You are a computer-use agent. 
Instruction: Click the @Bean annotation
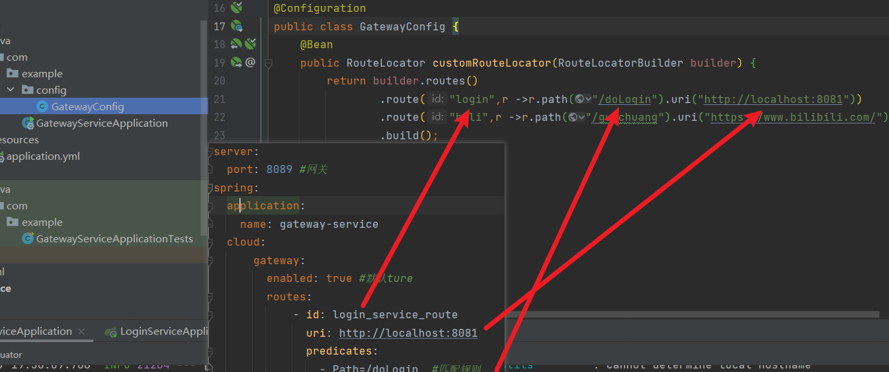click(316, 45)
